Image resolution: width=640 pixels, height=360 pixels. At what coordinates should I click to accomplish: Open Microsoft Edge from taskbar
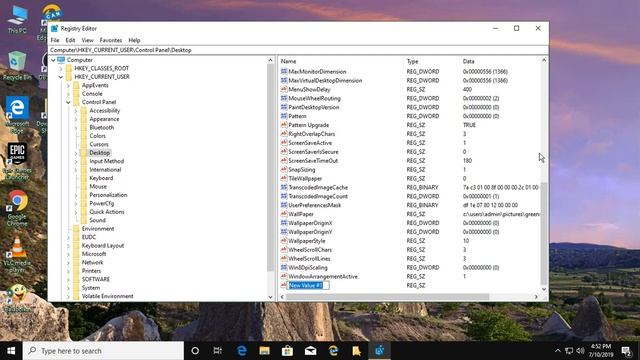coord(242,351)
